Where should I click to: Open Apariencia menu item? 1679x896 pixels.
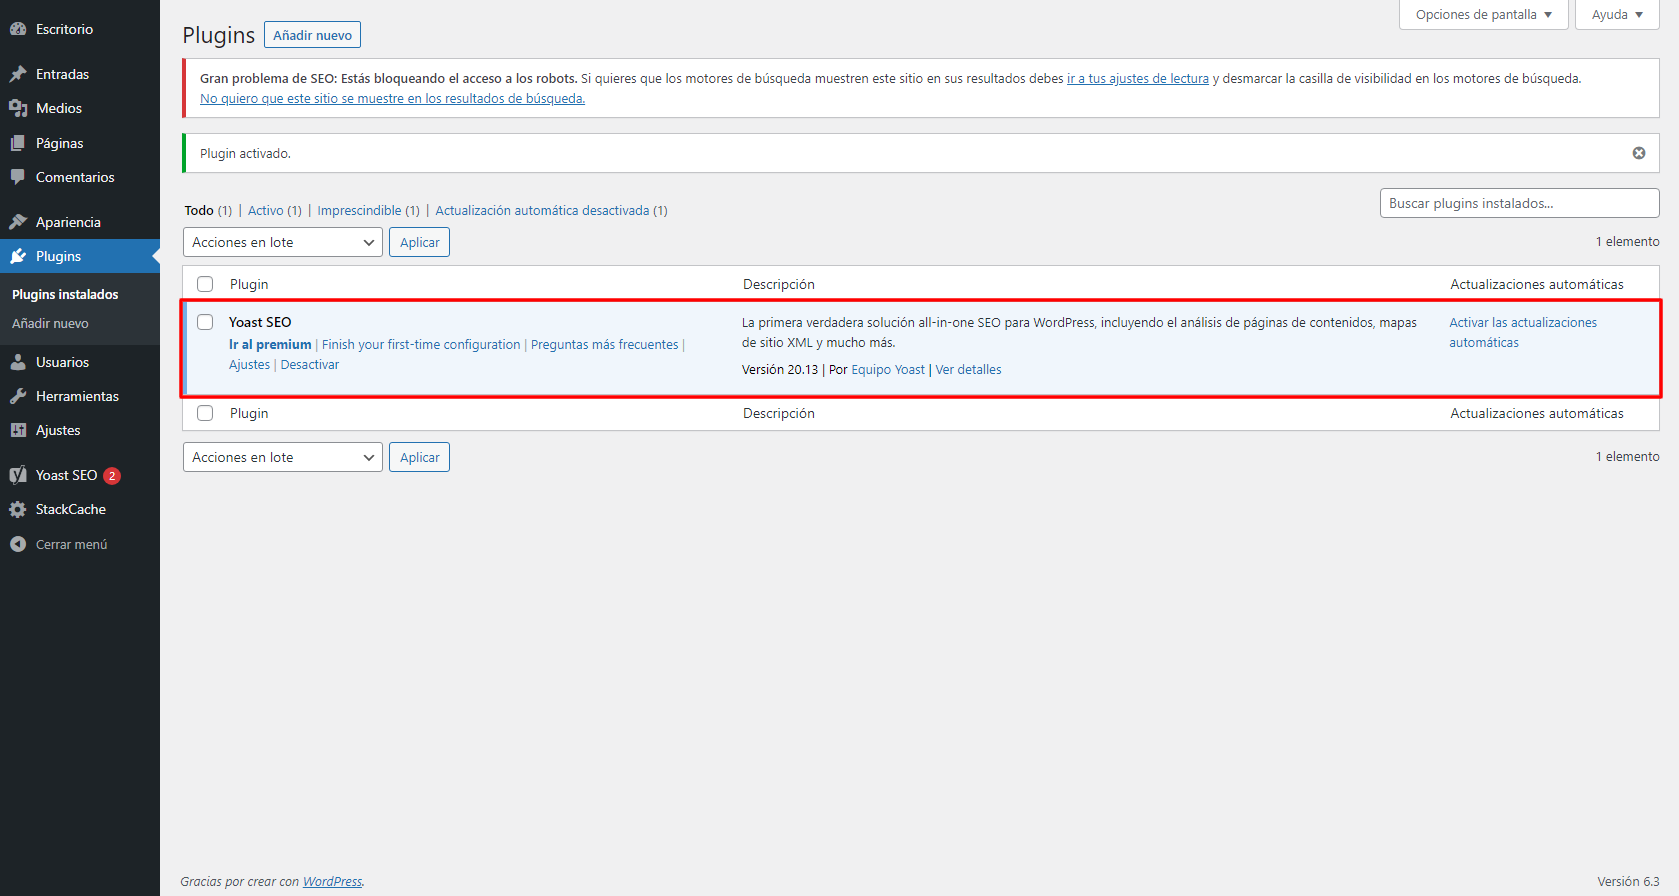pyautogui.click(x=80, y=222)
